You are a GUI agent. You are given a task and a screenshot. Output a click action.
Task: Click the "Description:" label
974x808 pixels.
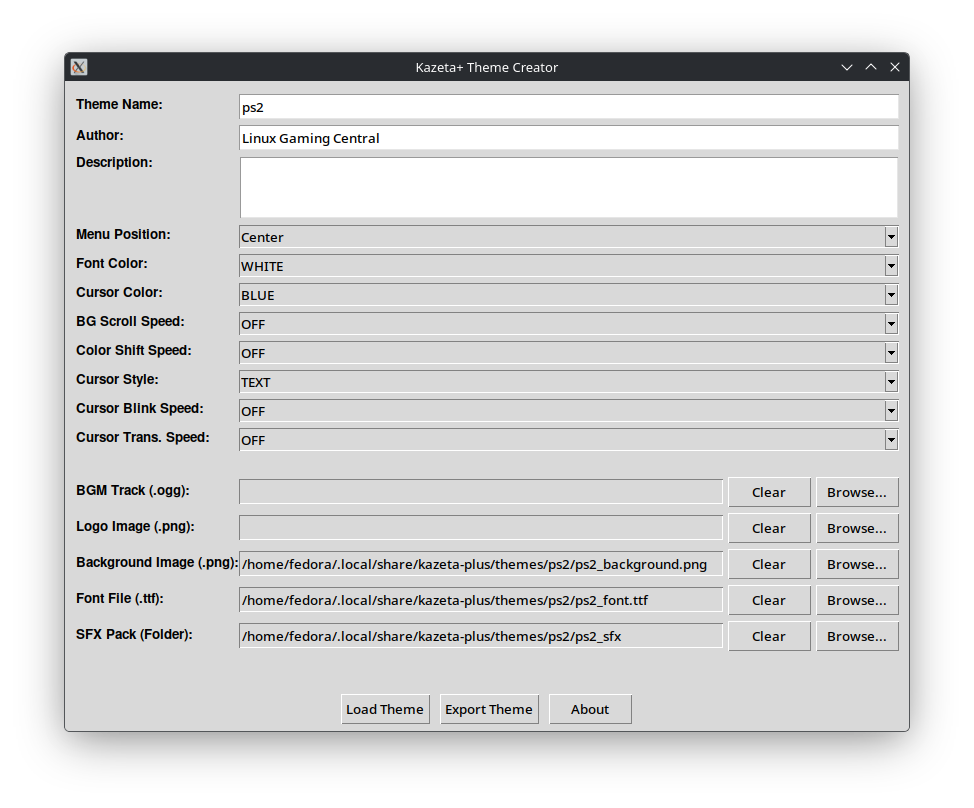coord(114,163)
